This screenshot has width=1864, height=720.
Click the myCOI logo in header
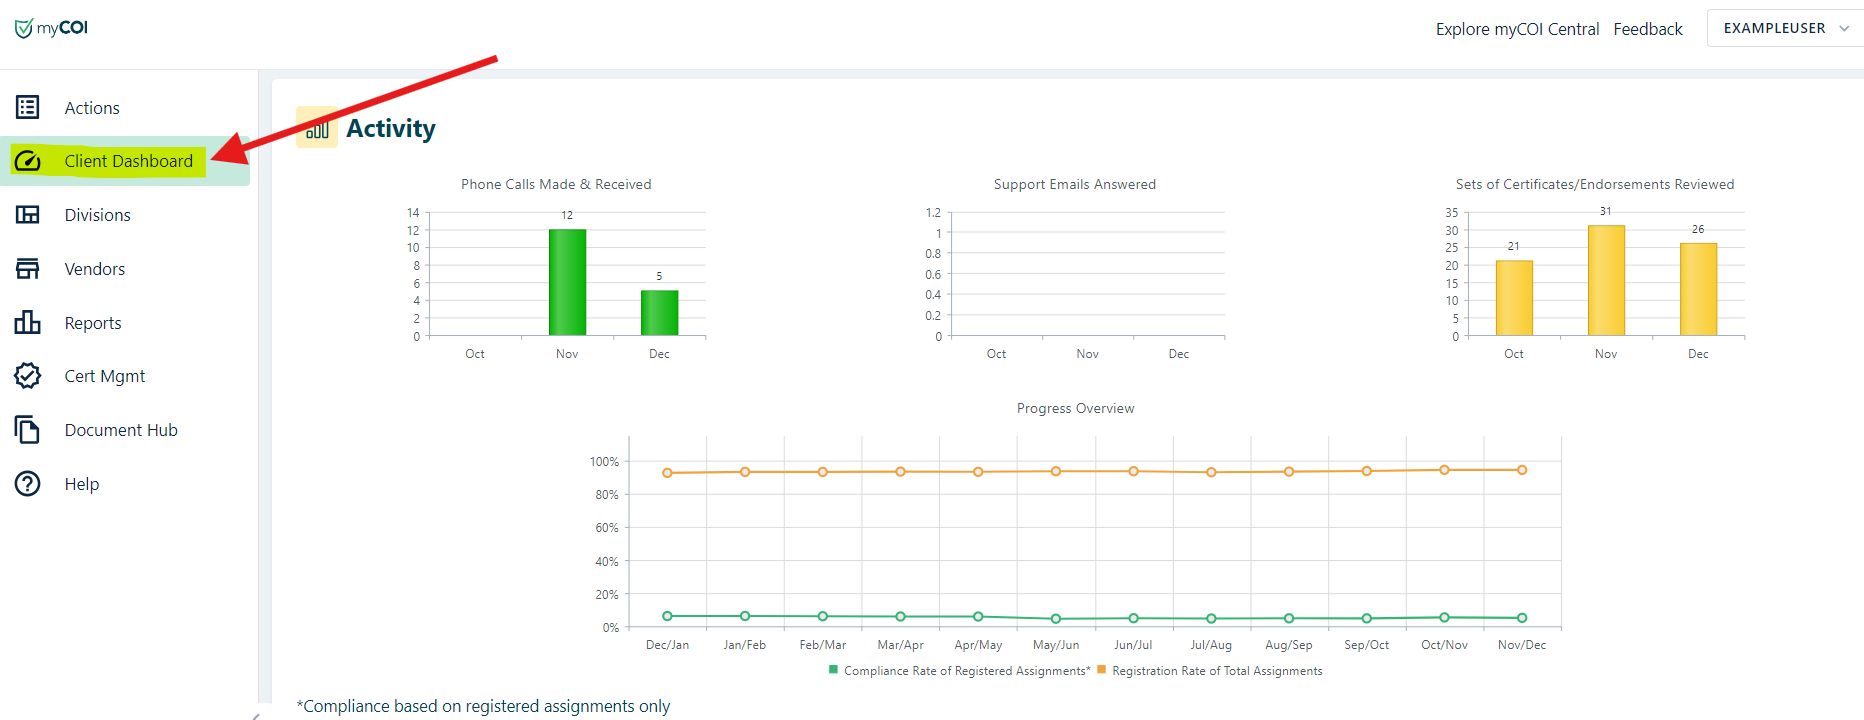[x=52, y=28]
